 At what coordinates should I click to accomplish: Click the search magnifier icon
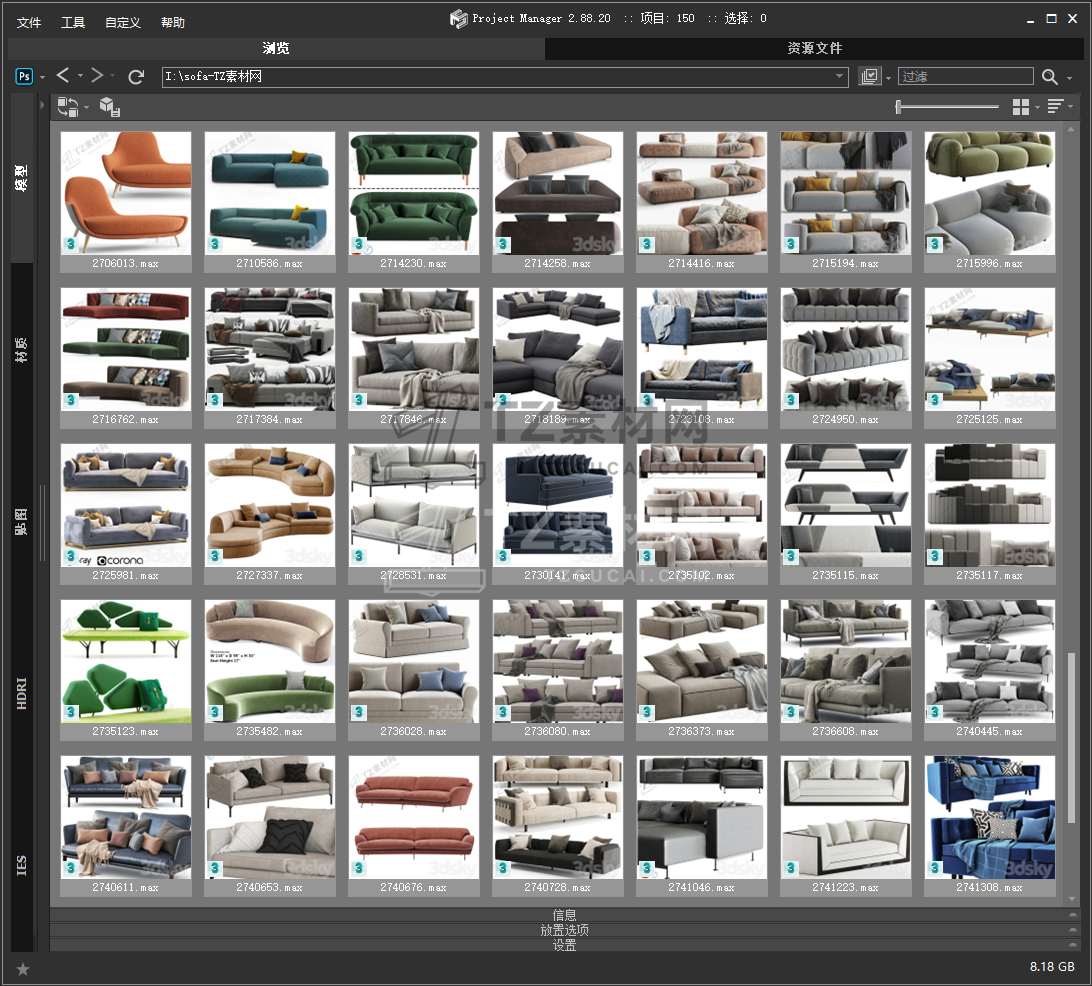(1049, 77)
